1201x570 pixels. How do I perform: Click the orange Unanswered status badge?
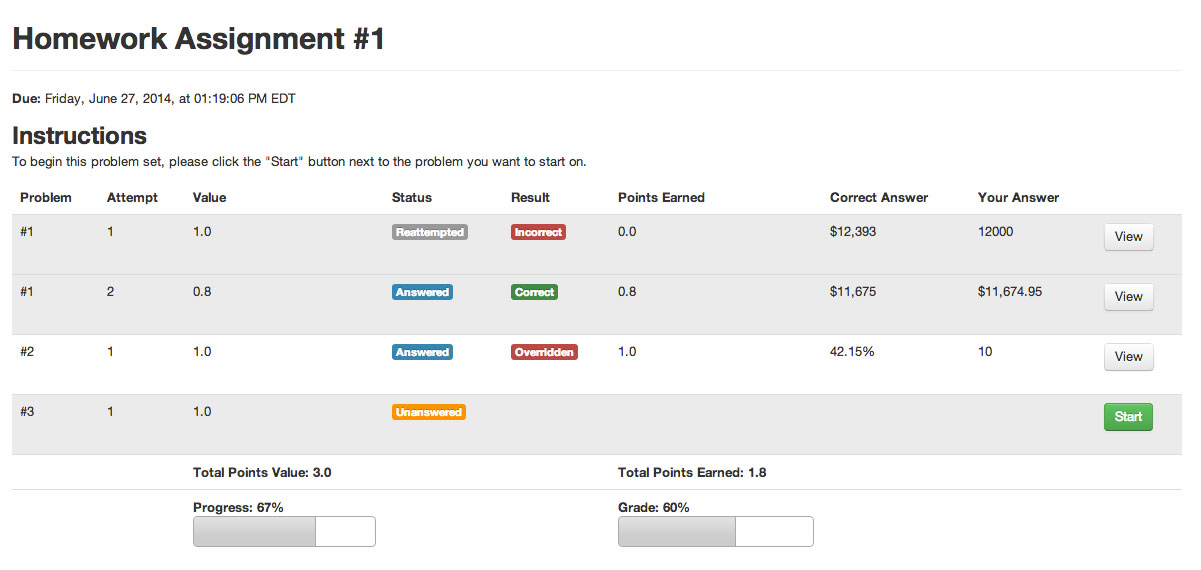point(429,412)
